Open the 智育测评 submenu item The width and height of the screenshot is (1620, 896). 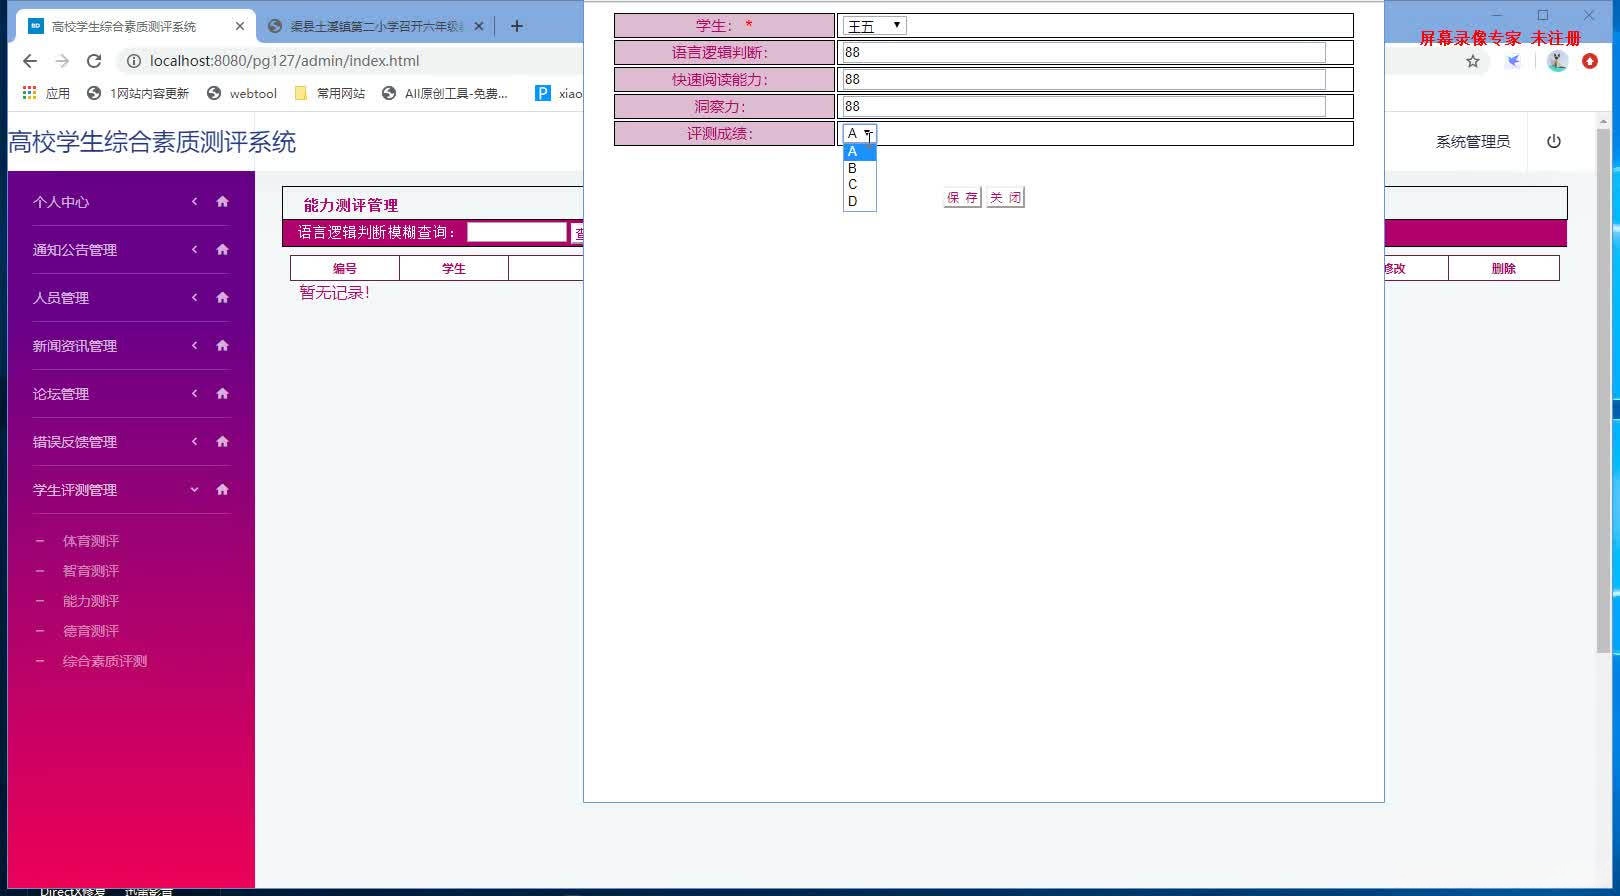(x=91, y=571)
